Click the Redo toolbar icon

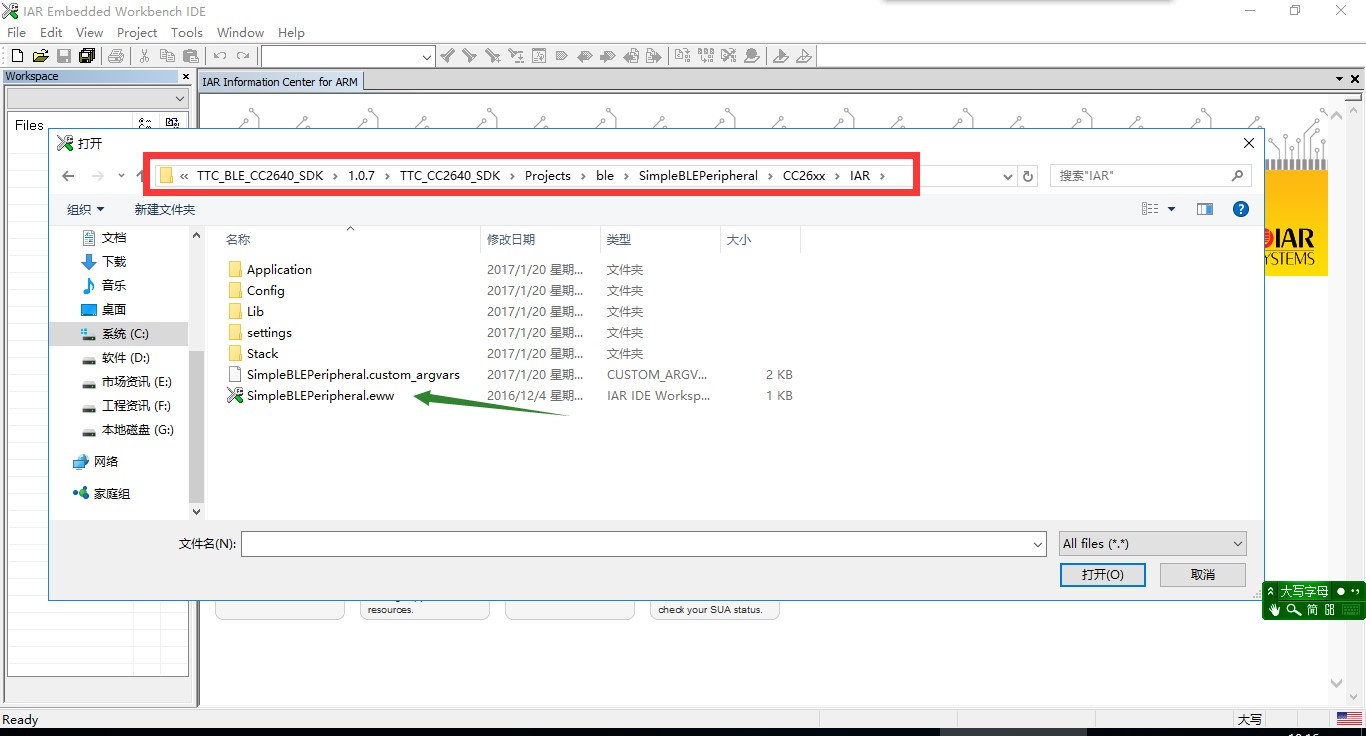click(243, 56)
